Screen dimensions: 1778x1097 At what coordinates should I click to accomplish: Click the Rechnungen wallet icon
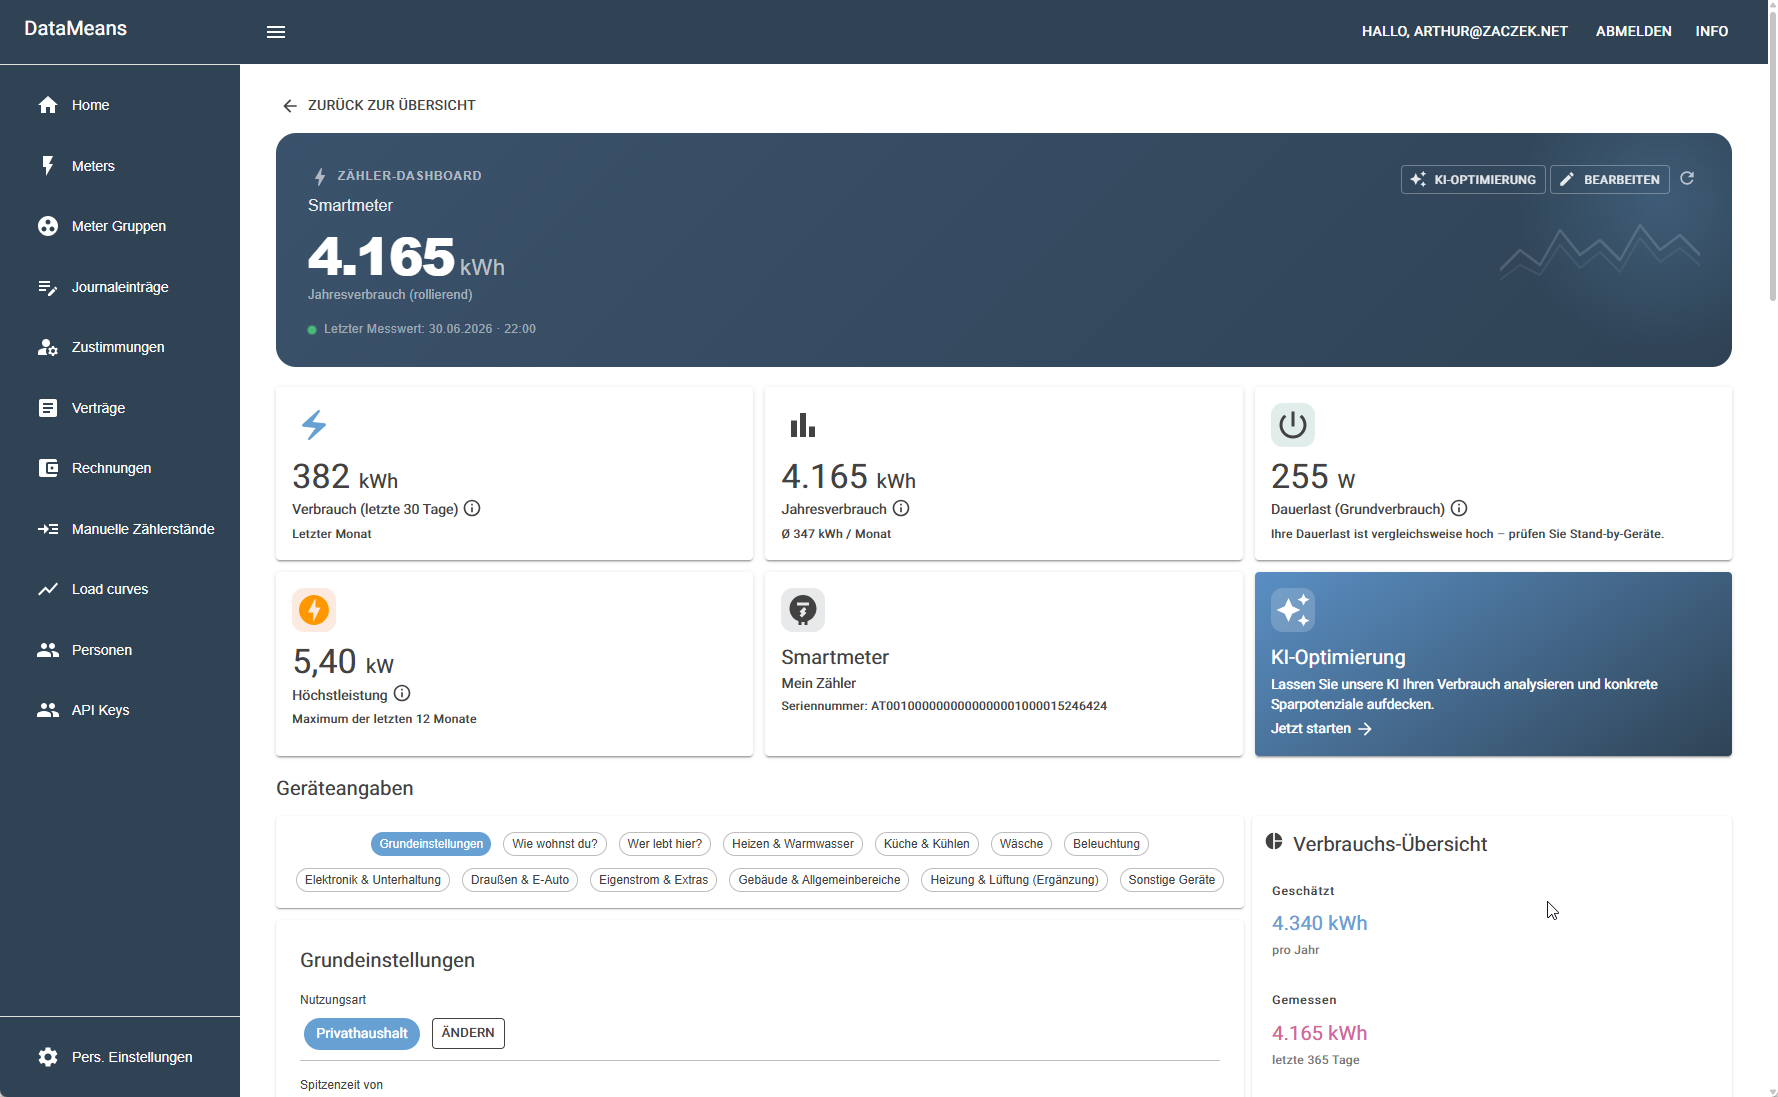tap(48, 468)
